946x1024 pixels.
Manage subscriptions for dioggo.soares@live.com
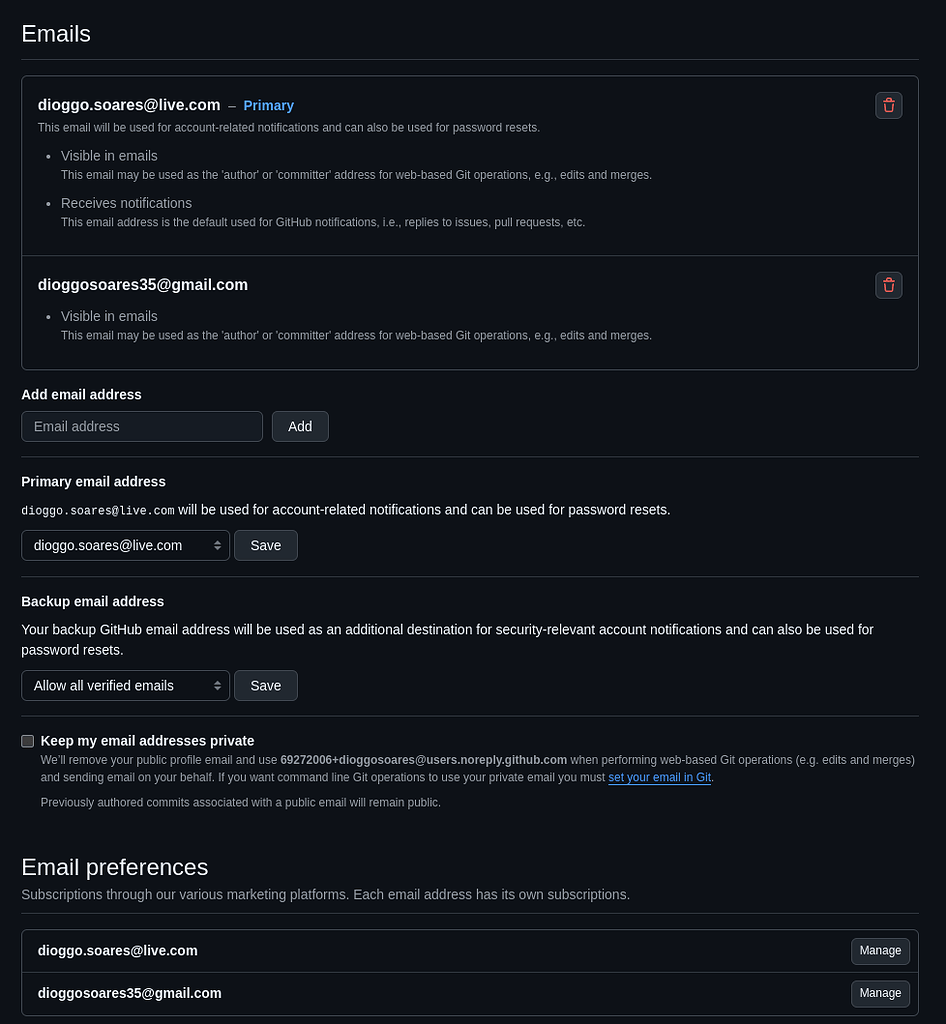coord(880,951)
